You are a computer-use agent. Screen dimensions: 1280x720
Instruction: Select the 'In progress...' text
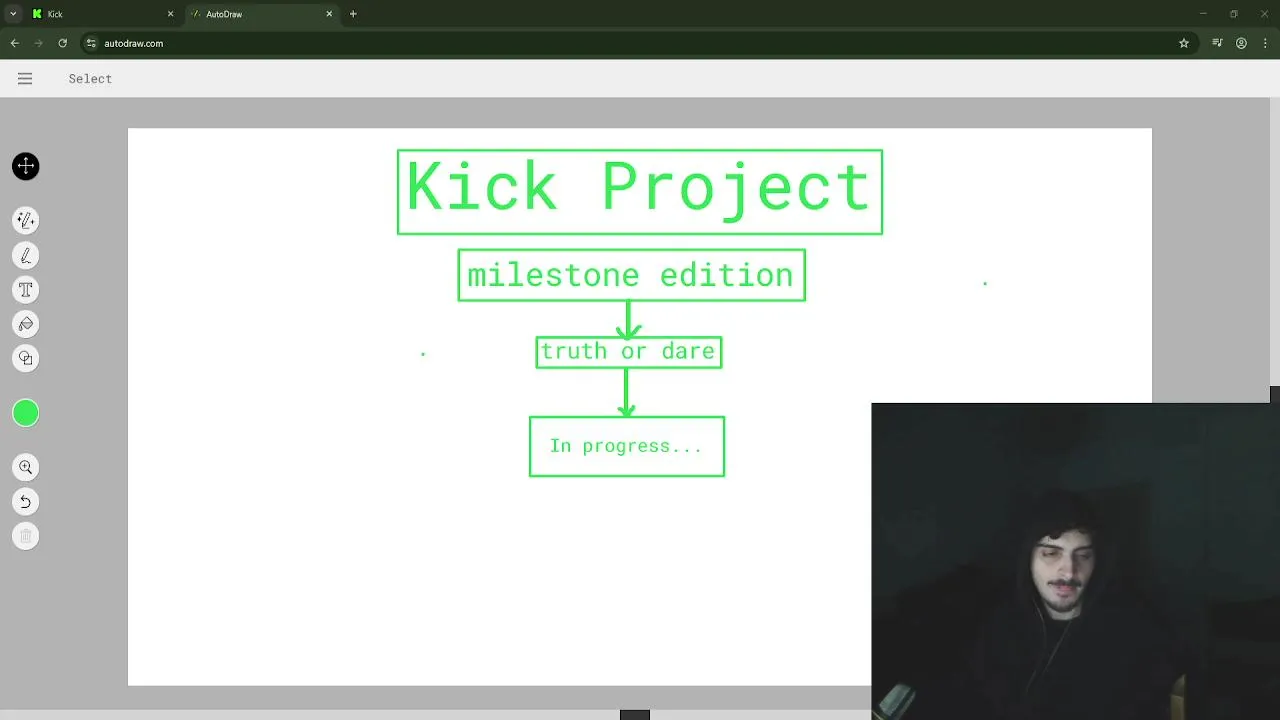626,446
